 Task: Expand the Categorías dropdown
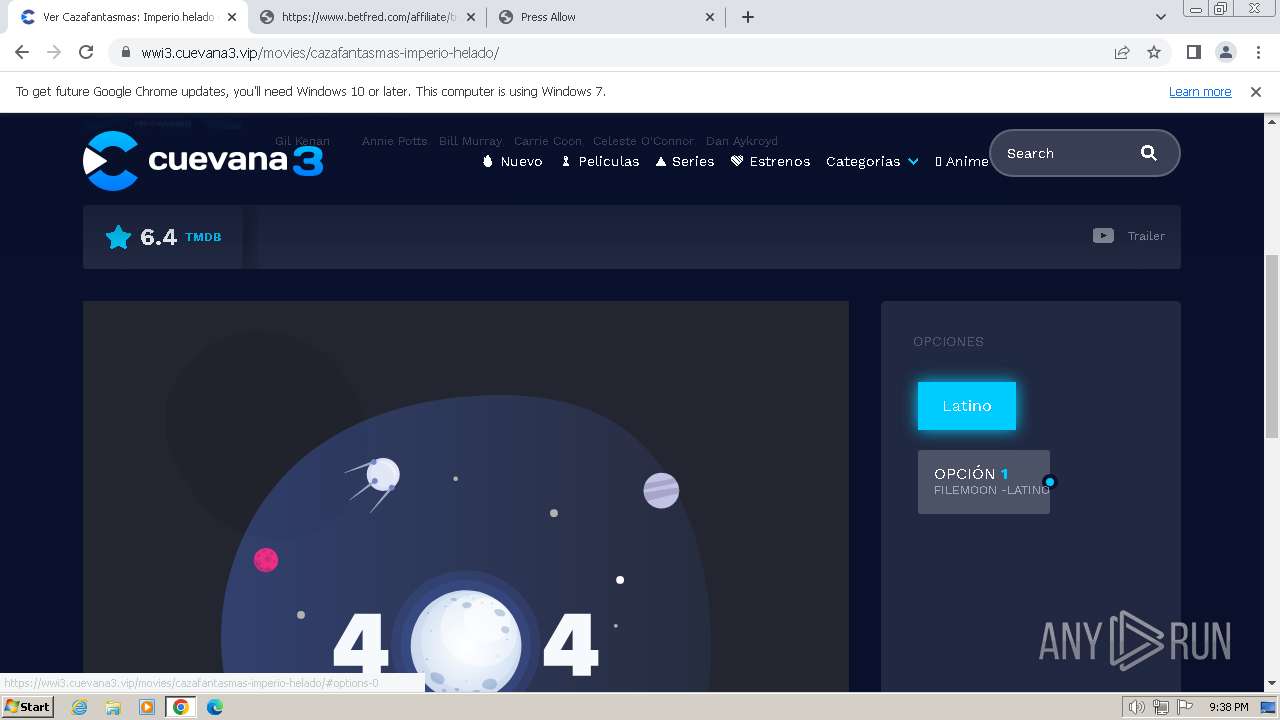pos(872,161)
